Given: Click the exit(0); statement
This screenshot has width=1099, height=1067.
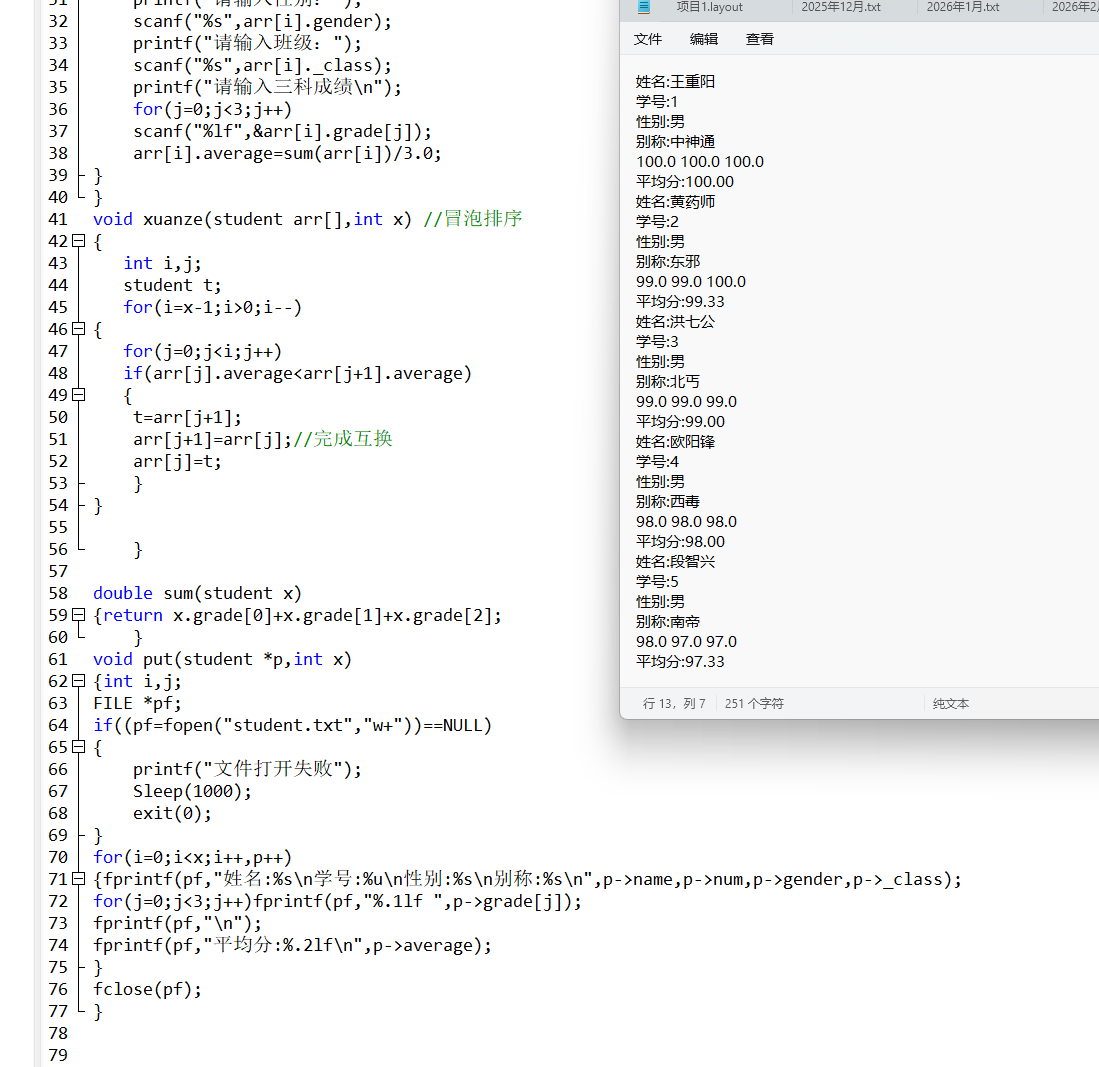Looking at the screenshot, I should (172, 813).
